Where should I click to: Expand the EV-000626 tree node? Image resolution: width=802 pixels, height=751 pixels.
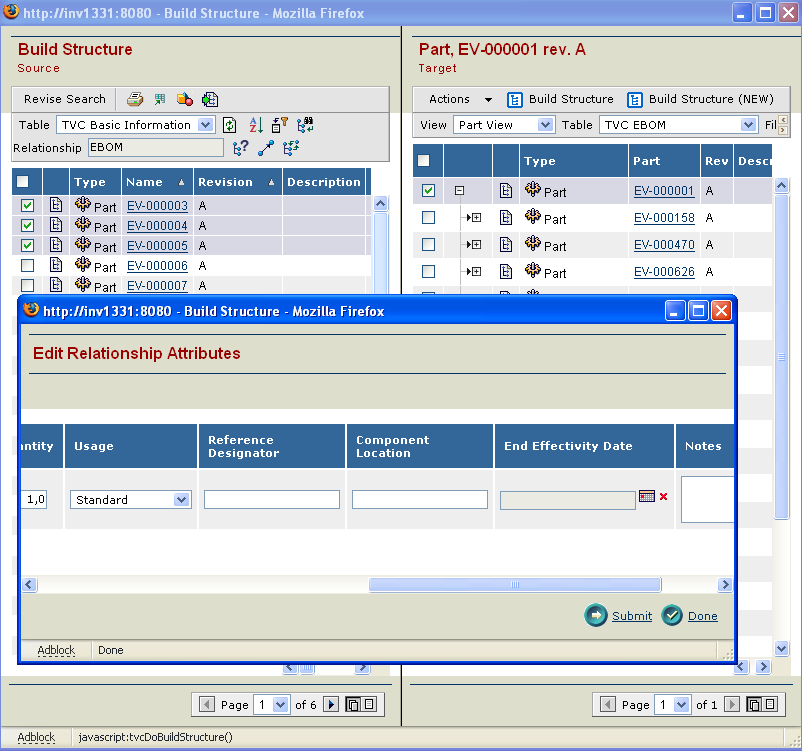(475, 272)
